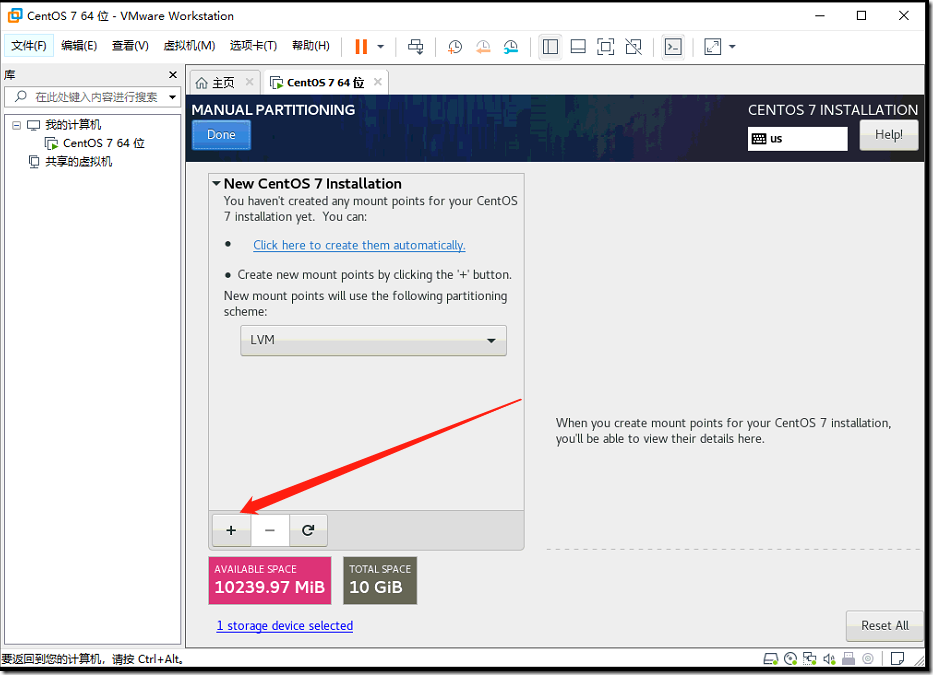Click the stretch guest display icon
933x675 pixels.
click(712, 46)
